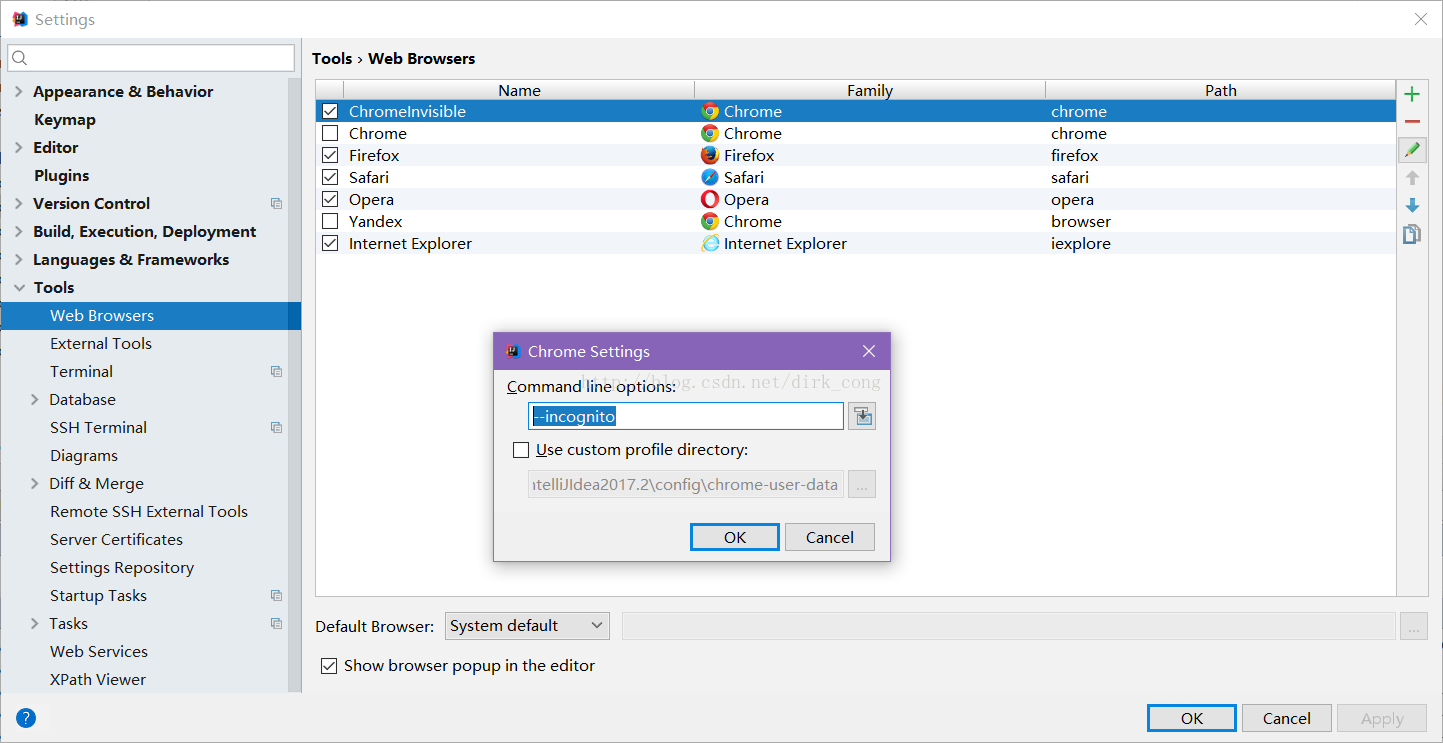
Task: Expand the Editor section
Action: (x=19, y=147)
